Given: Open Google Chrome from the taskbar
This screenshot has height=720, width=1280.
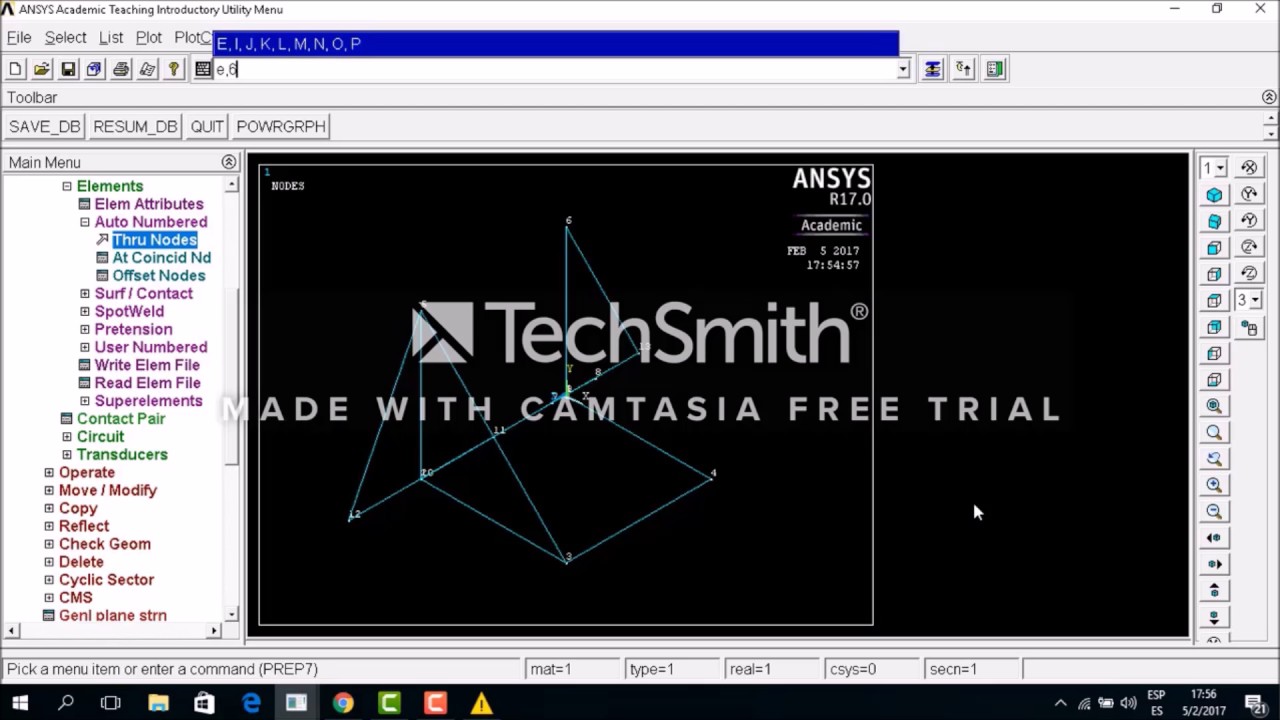Looking at the screenshot, I should tap(342, 703).
